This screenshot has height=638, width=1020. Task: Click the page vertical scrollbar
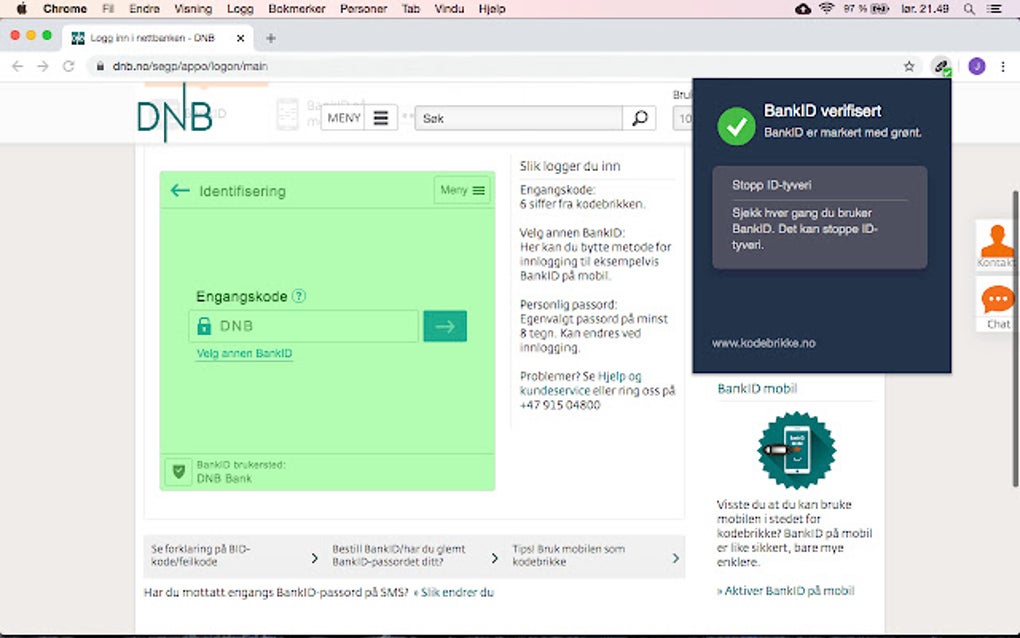1015,338
